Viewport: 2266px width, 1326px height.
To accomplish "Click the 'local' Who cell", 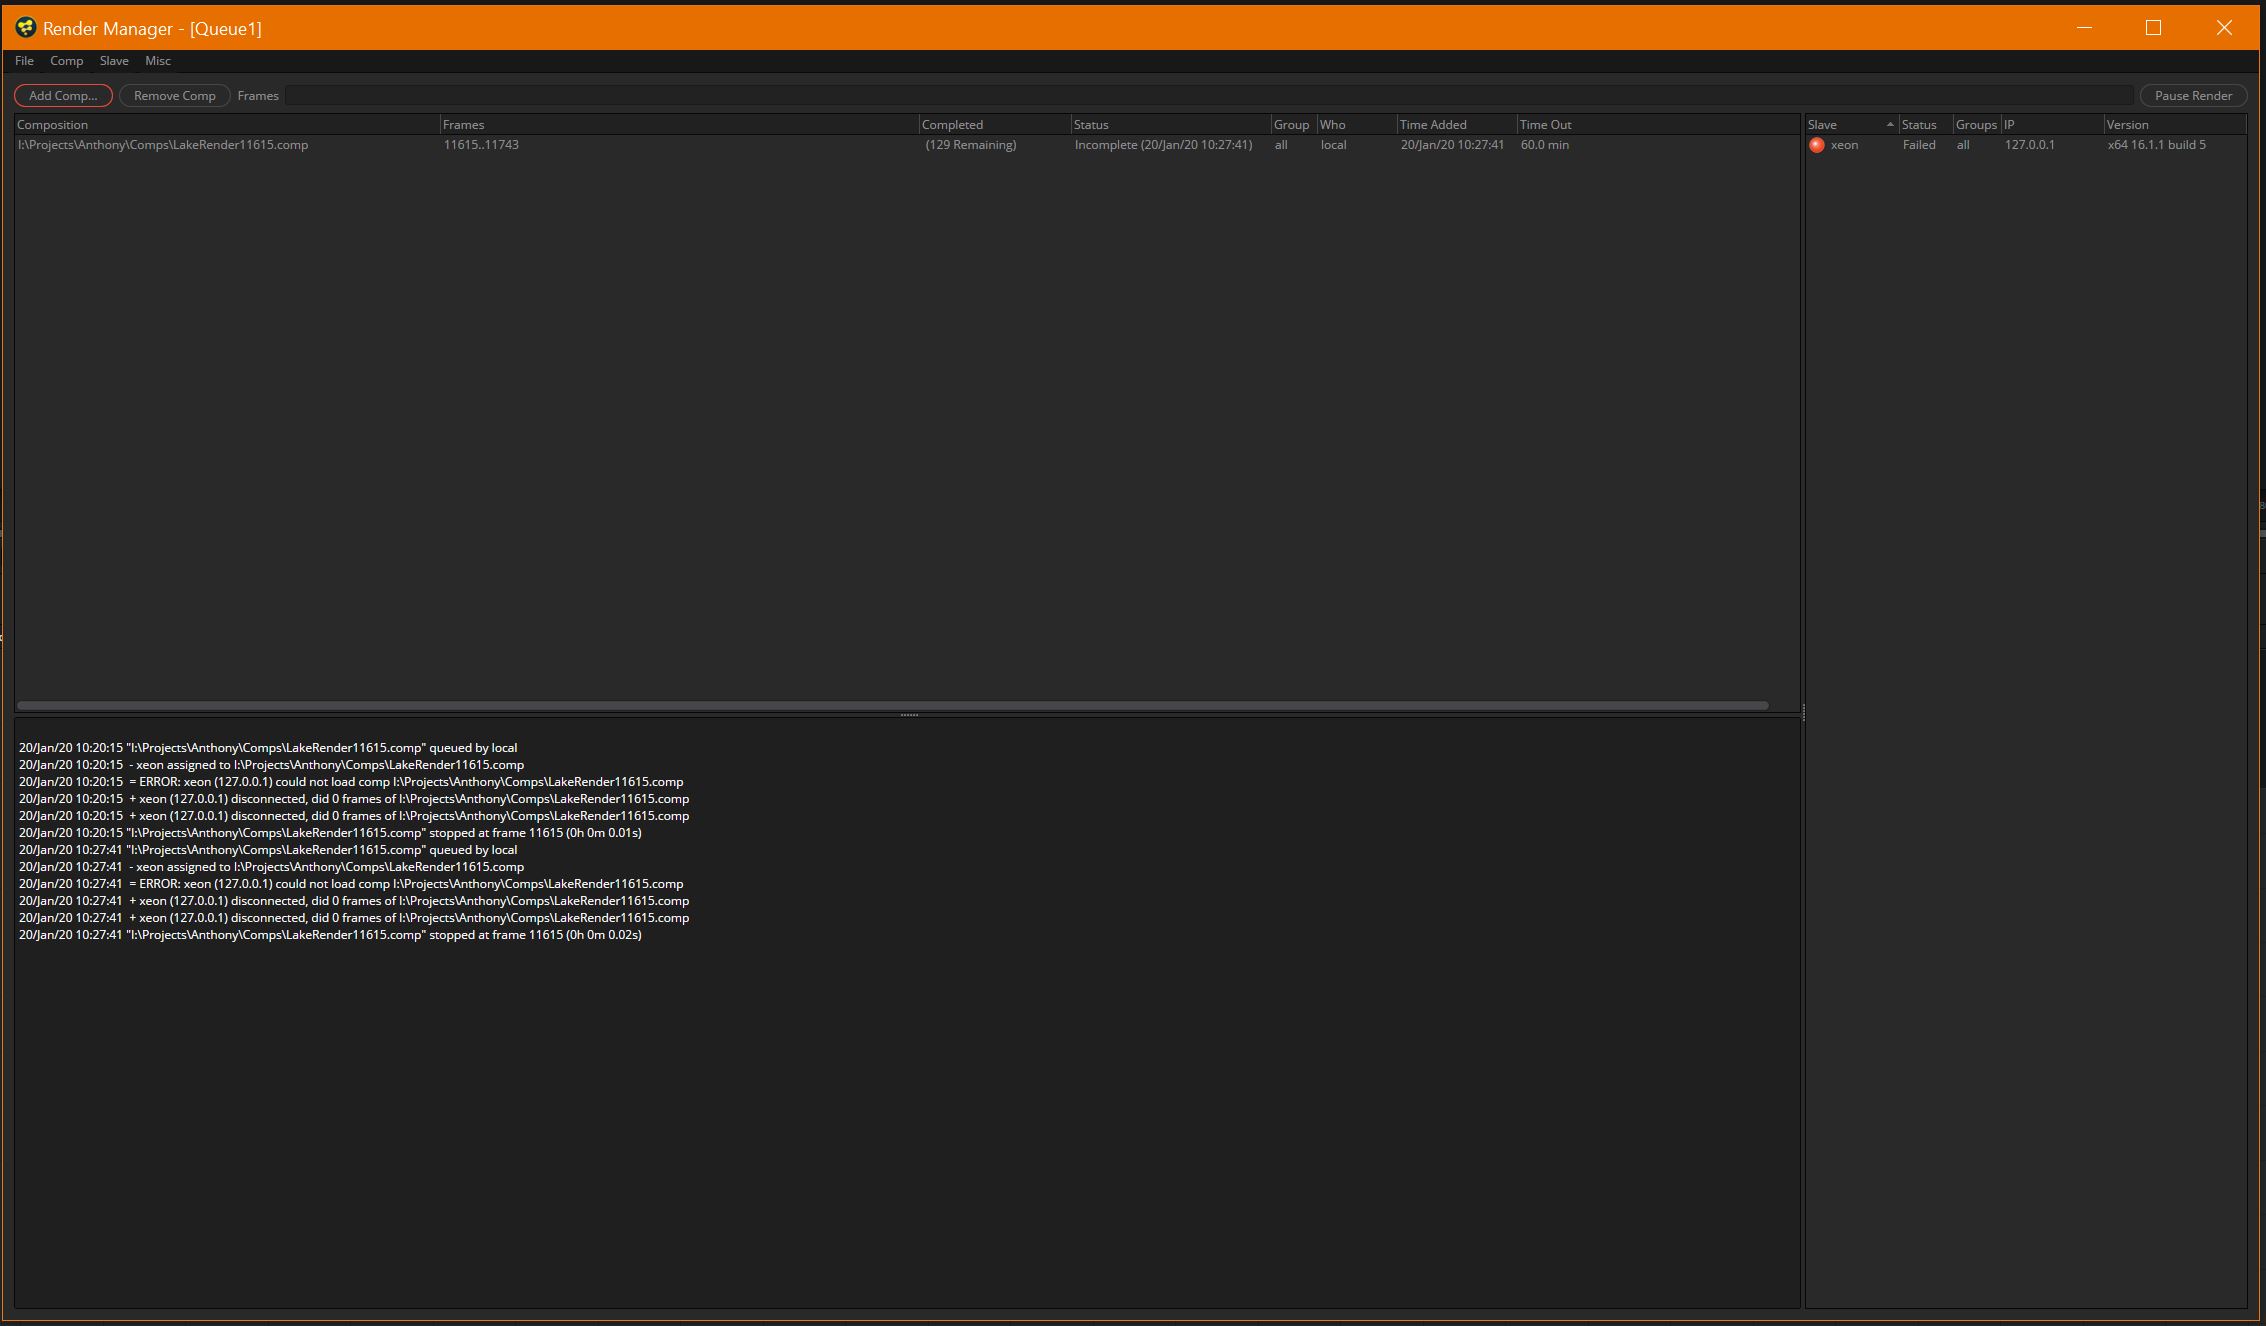I will click(x=1333, y=145).
